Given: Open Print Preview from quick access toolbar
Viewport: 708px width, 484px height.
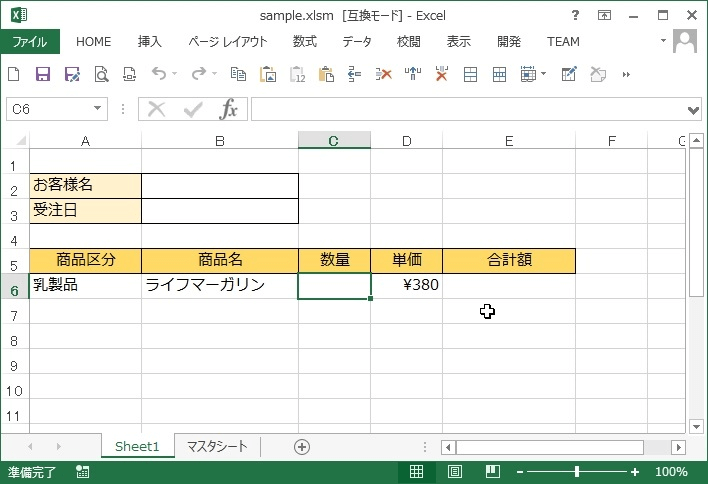Looking at the screenshot, I should point(101,74).
